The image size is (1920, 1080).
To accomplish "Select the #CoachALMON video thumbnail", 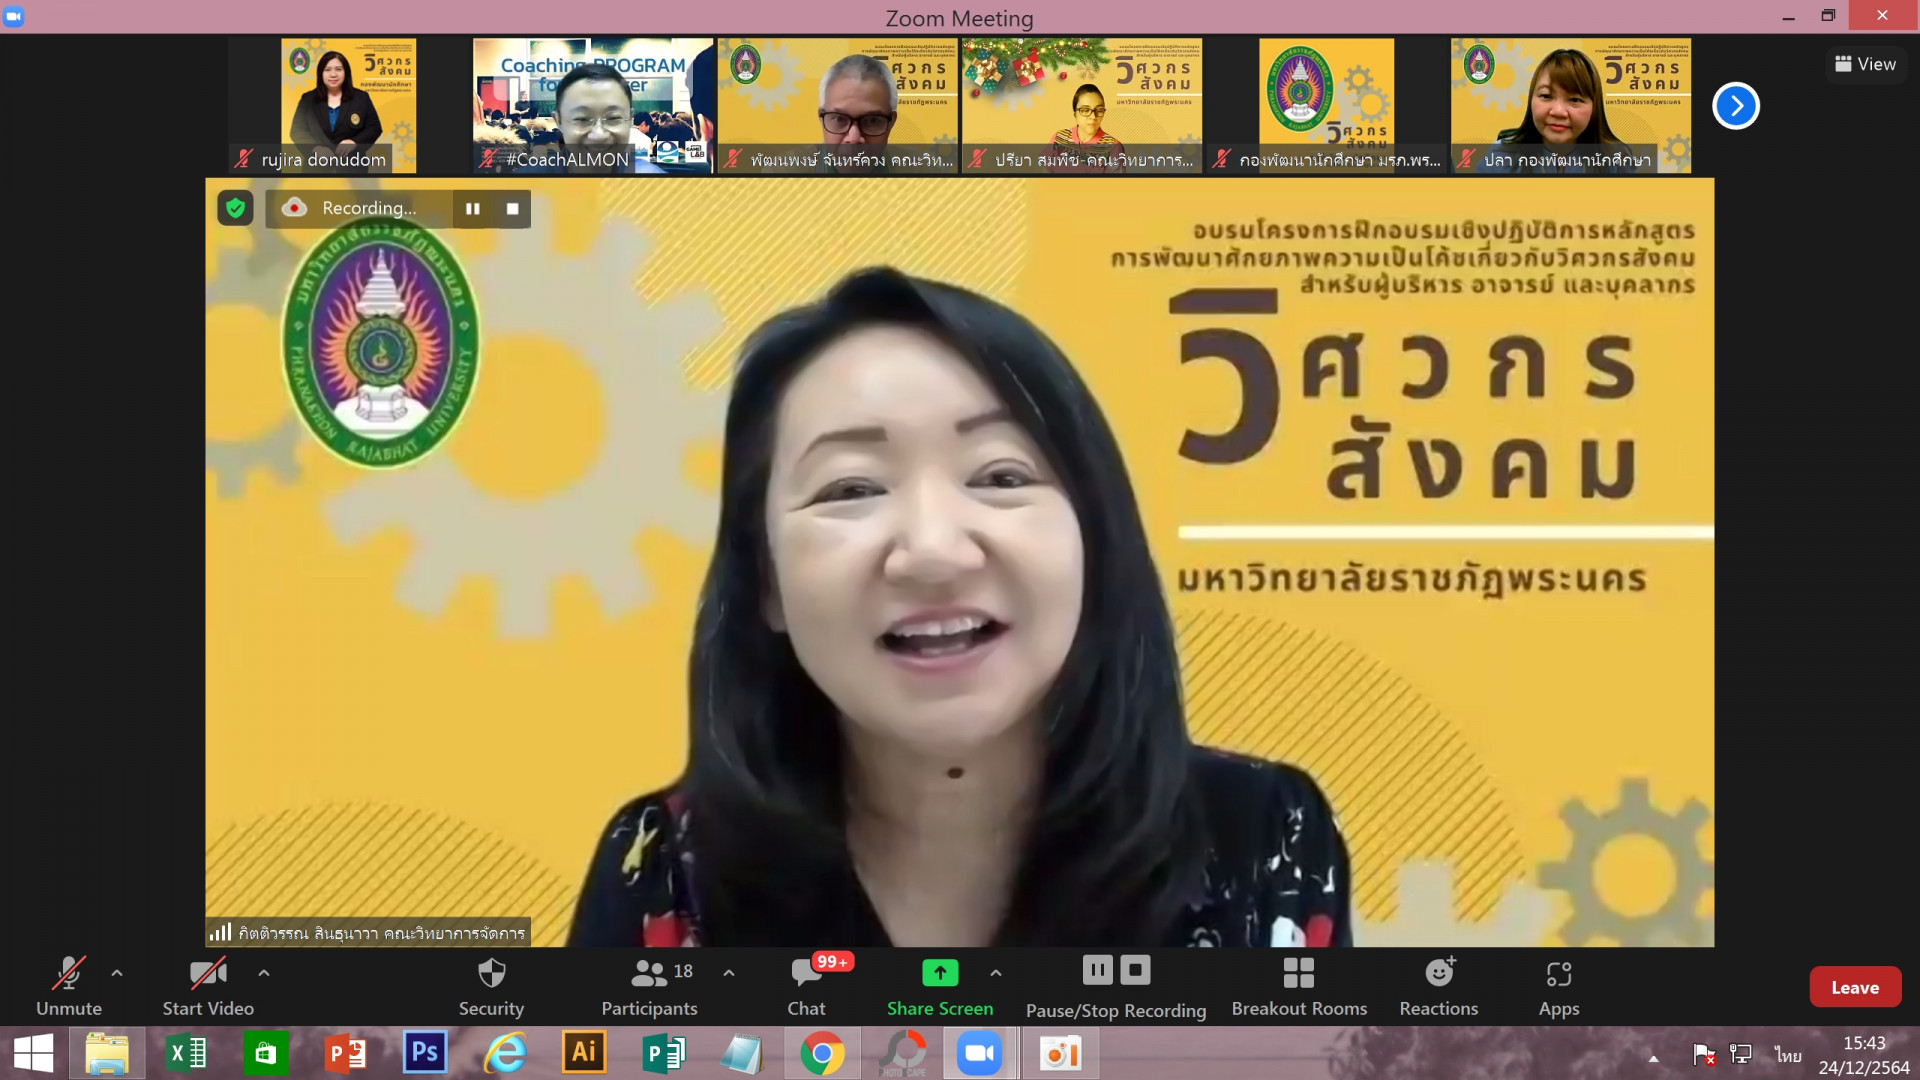I will pos(592,106).
